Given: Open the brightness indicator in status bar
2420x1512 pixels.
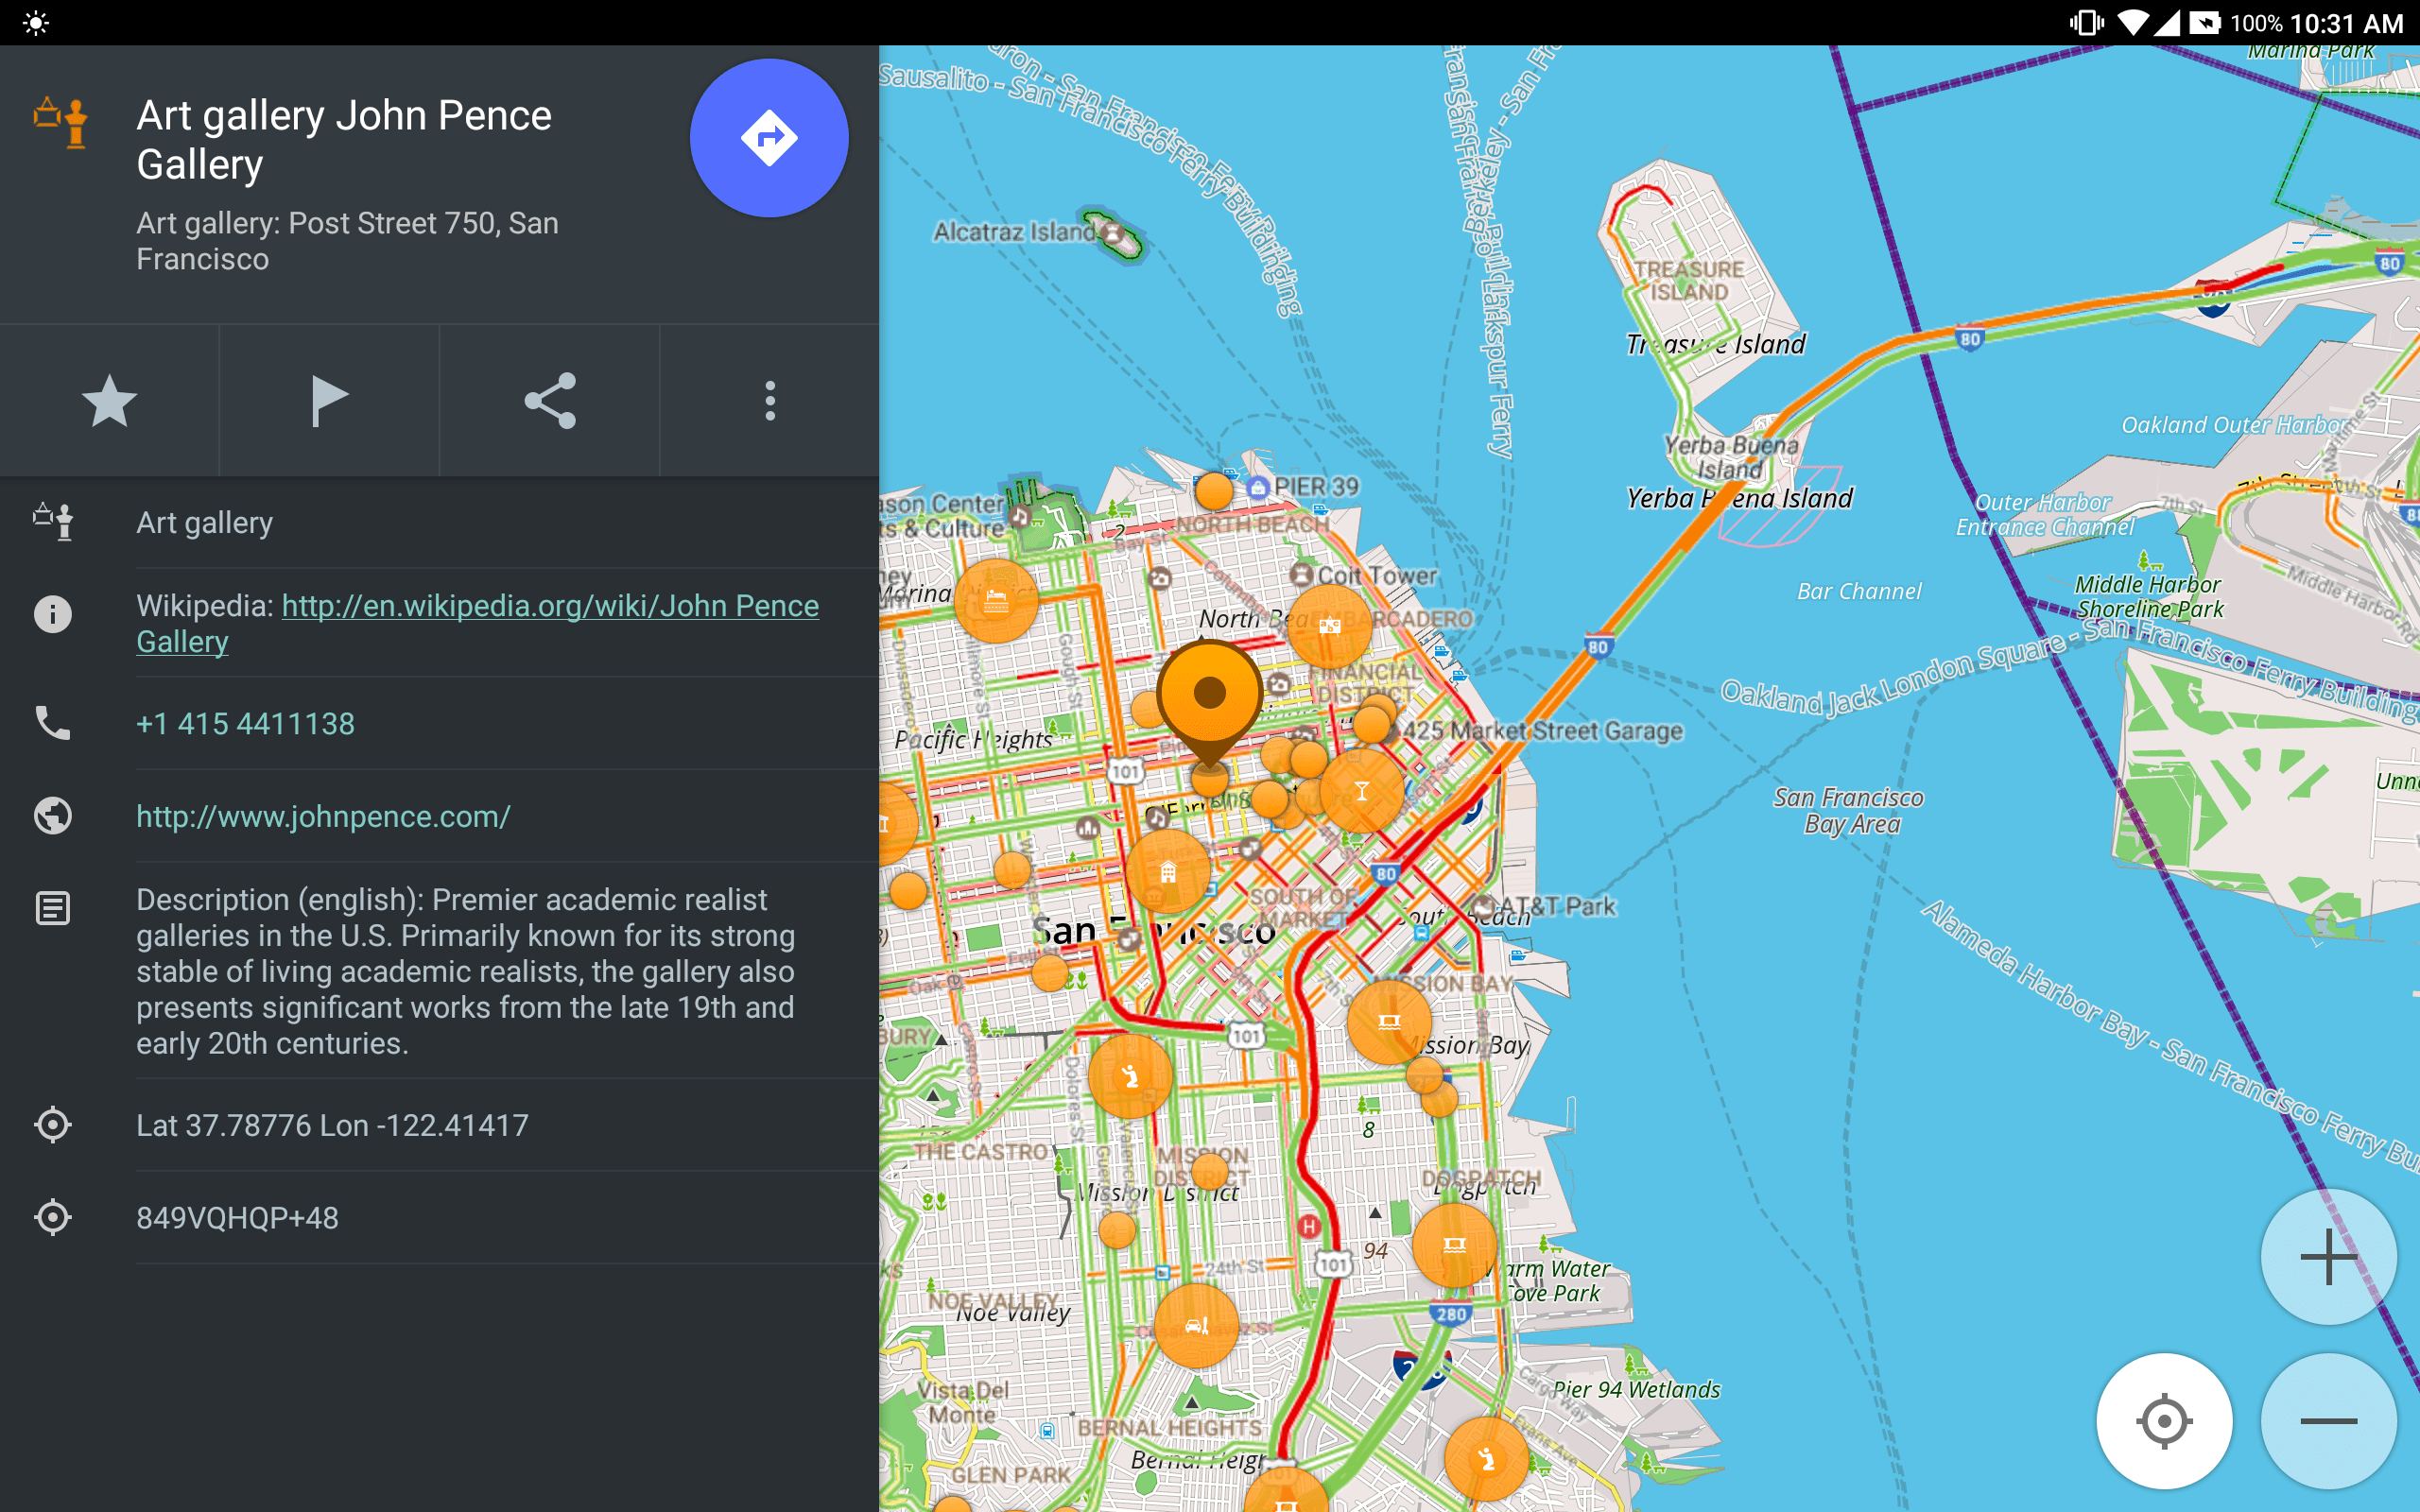Looking at the screenshot, I should pos(36,23).
